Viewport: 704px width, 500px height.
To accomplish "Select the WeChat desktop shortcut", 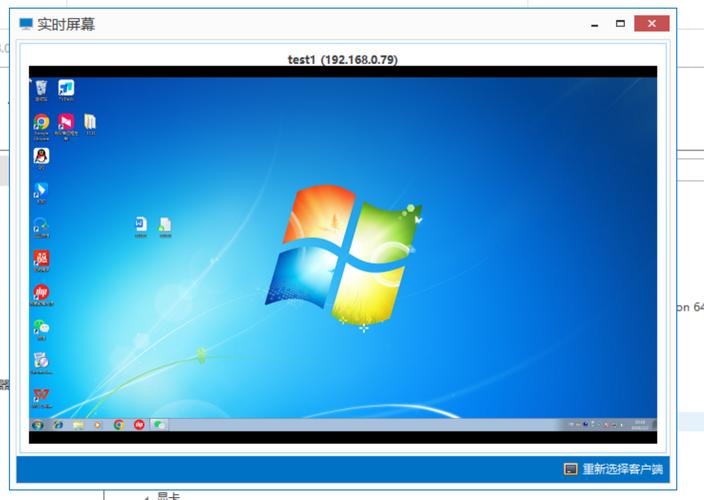I will pos(41,327).
